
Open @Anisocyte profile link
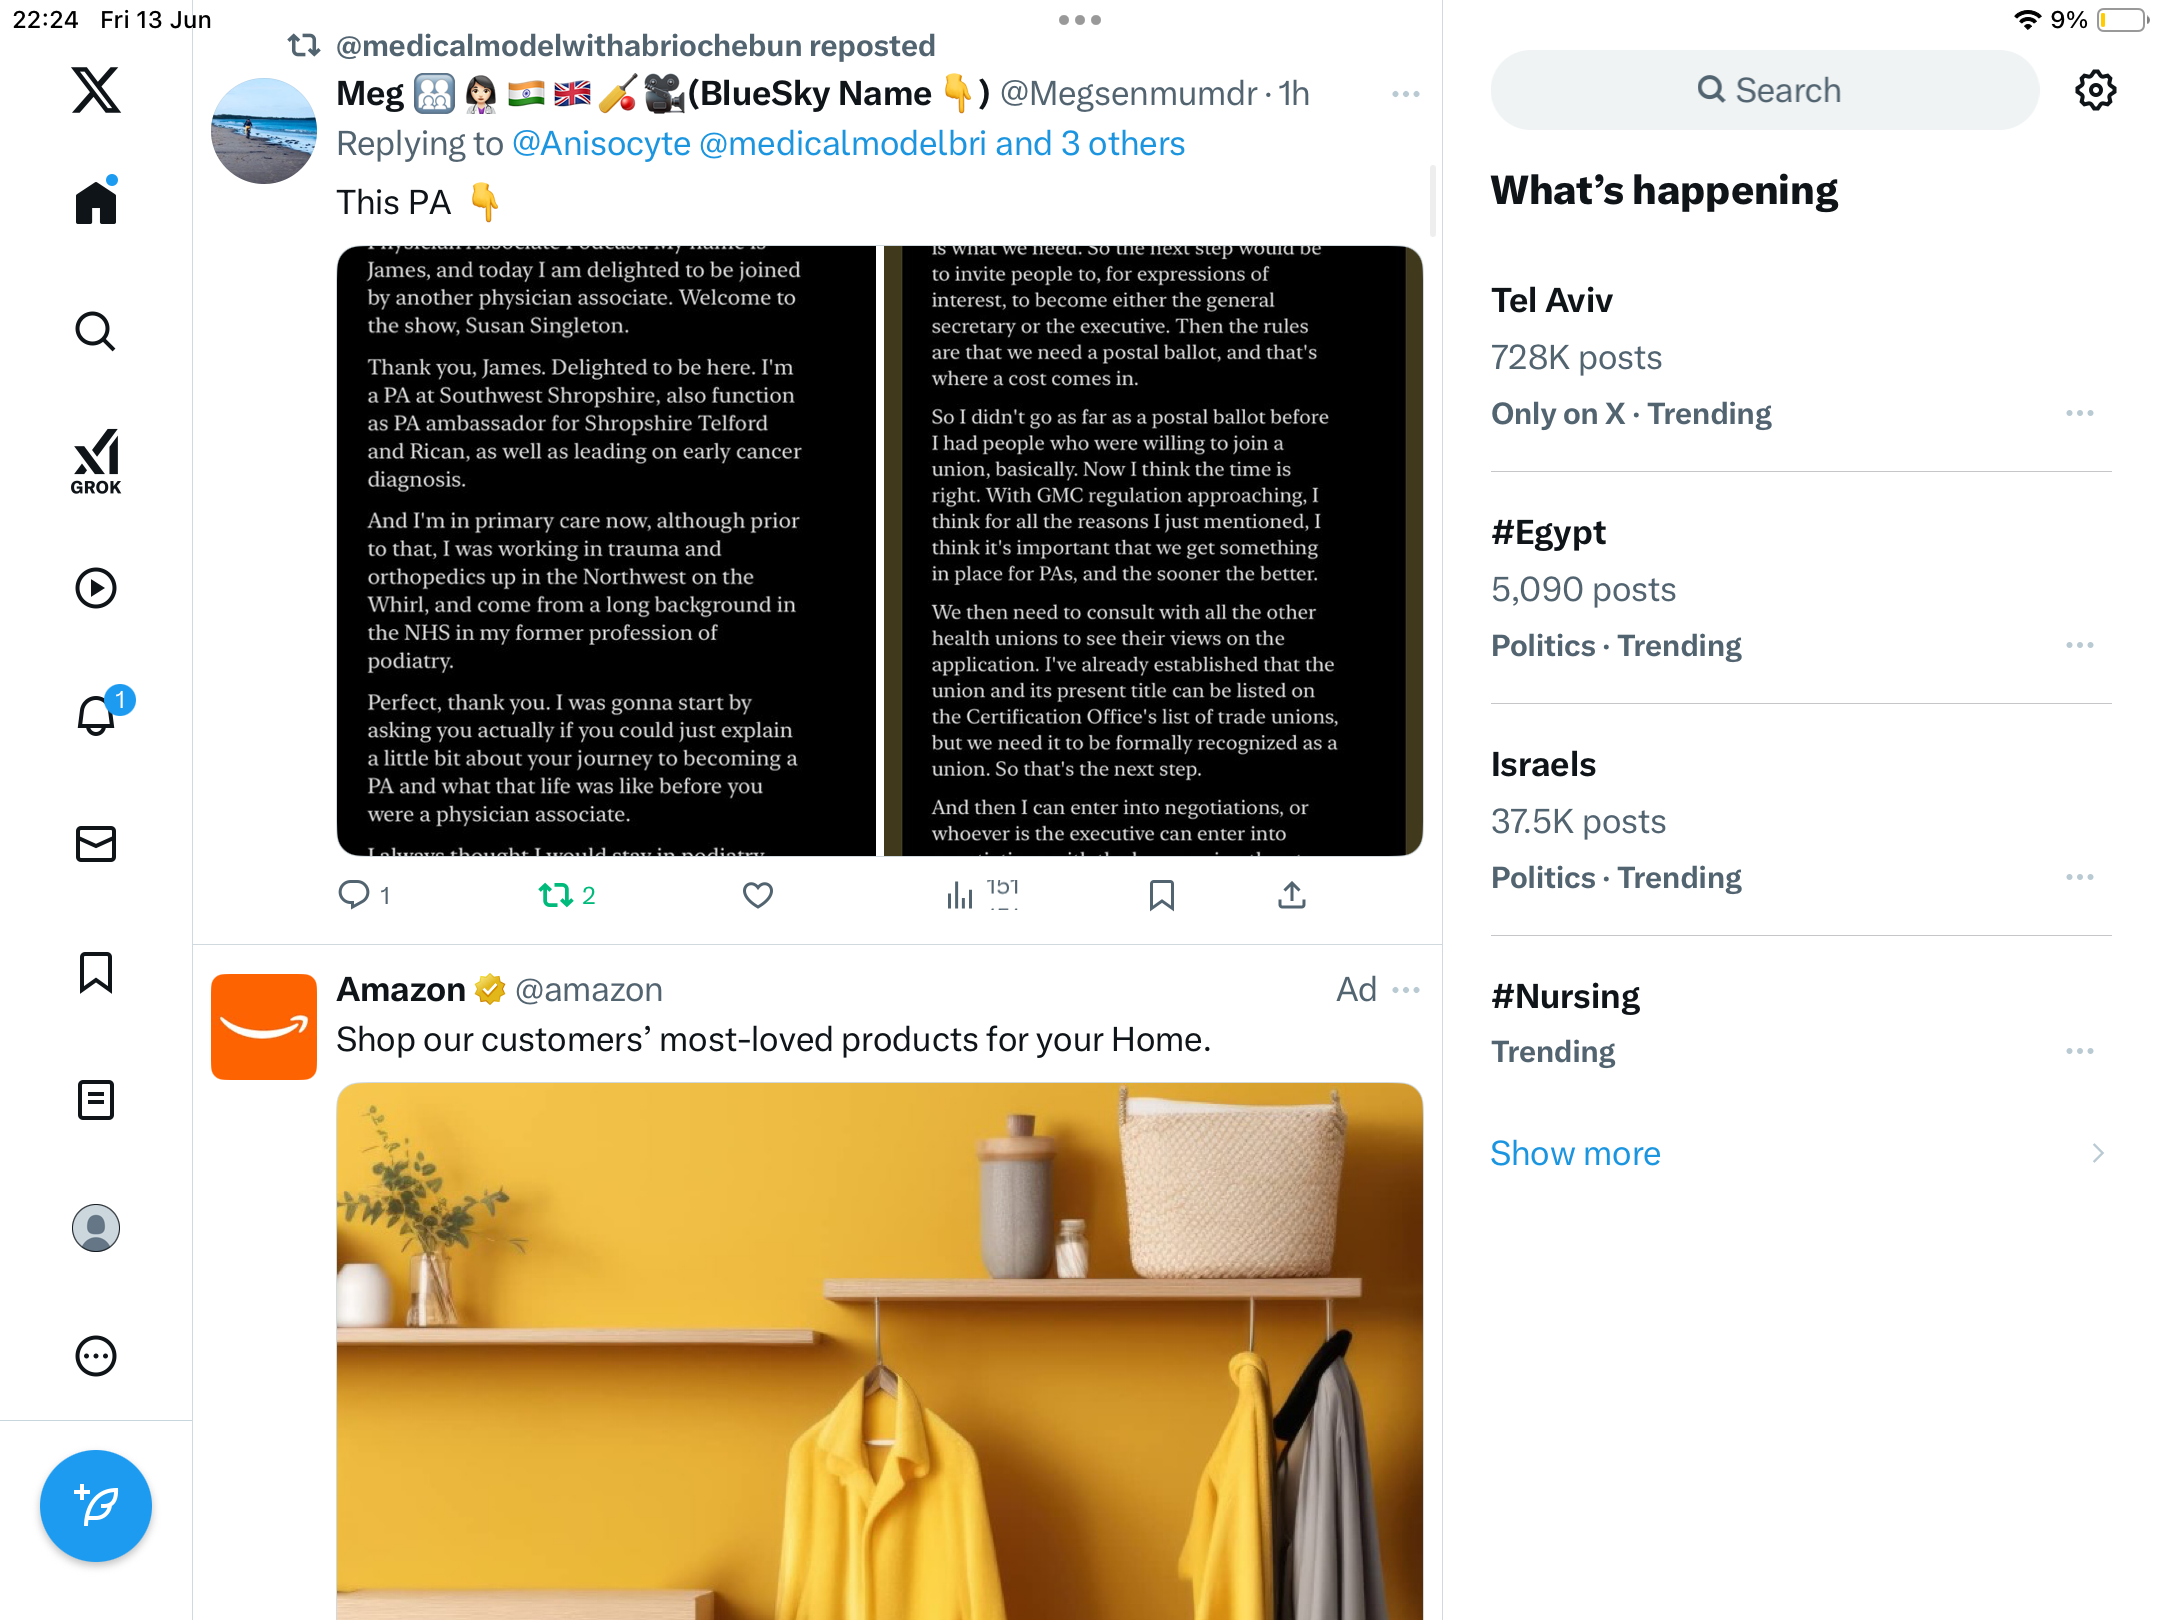(601, 144)
